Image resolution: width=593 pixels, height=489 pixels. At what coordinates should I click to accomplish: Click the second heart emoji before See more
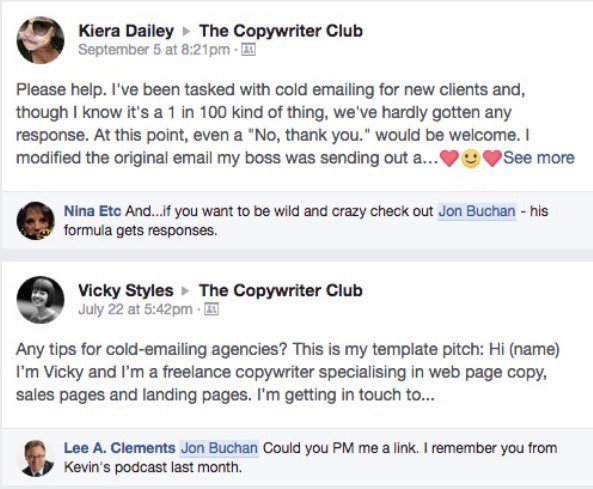pyautogui.click(x=492, y=158)
